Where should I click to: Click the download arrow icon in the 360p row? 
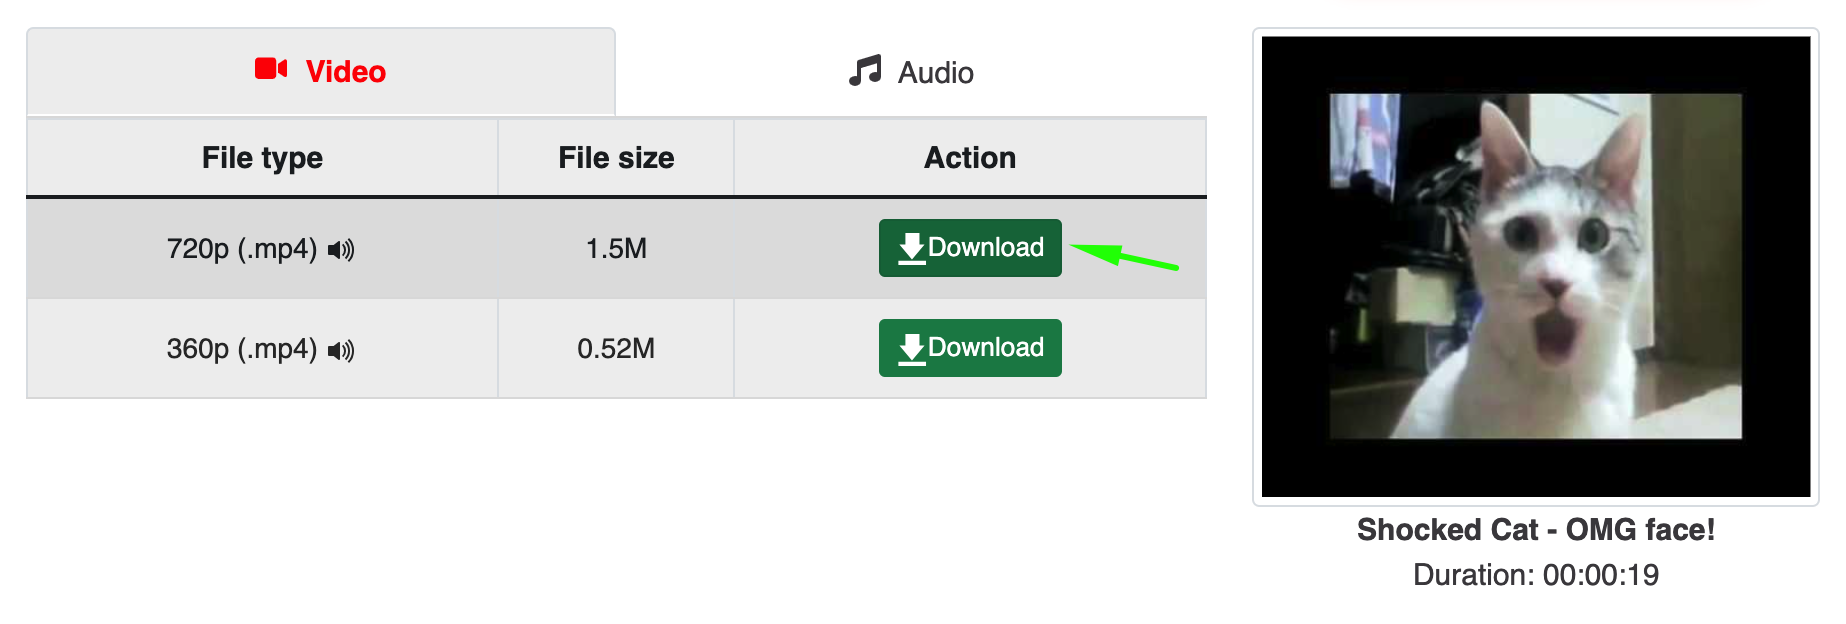pos(911,348)
